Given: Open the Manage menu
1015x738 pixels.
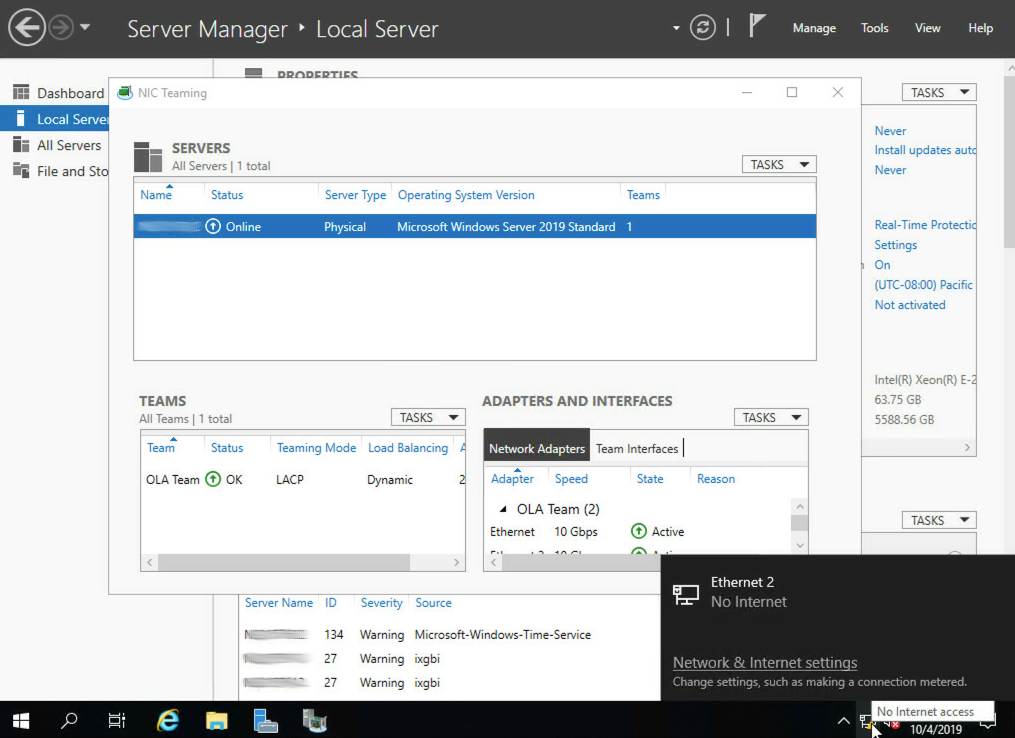Looking at the screenshot, I should [814, 28].
